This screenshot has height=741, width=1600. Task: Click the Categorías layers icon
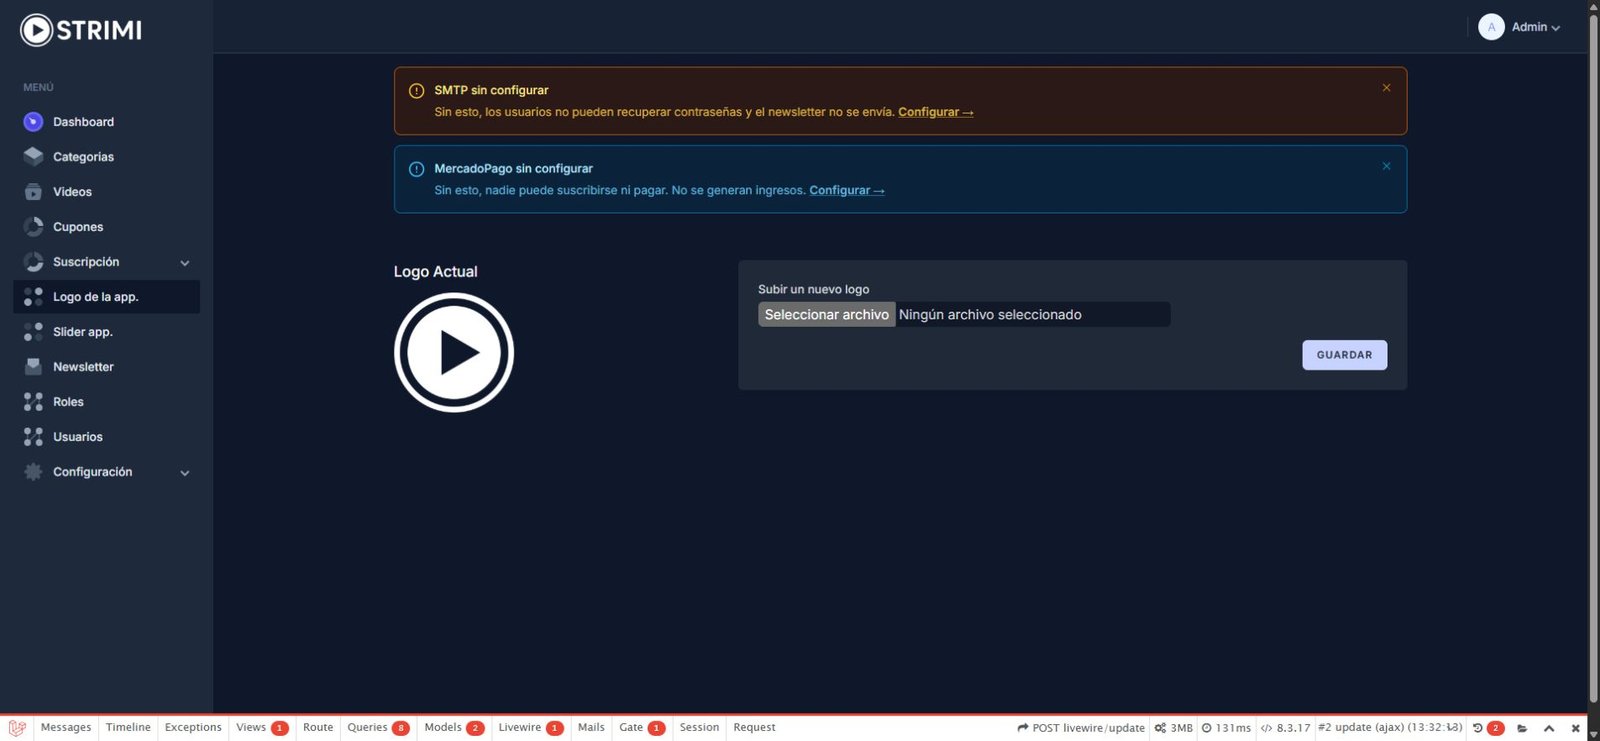[33, 157]
